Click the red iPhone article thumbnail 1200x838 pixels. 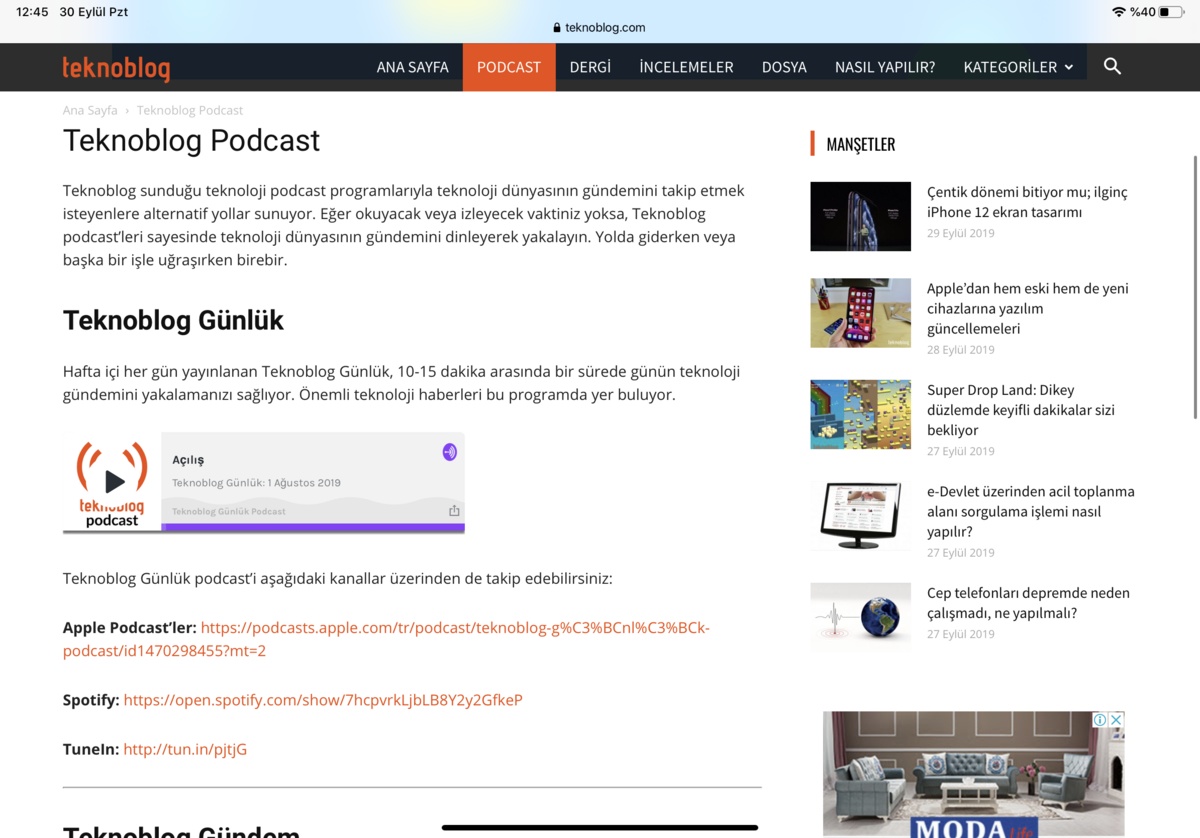pos(860,313)
